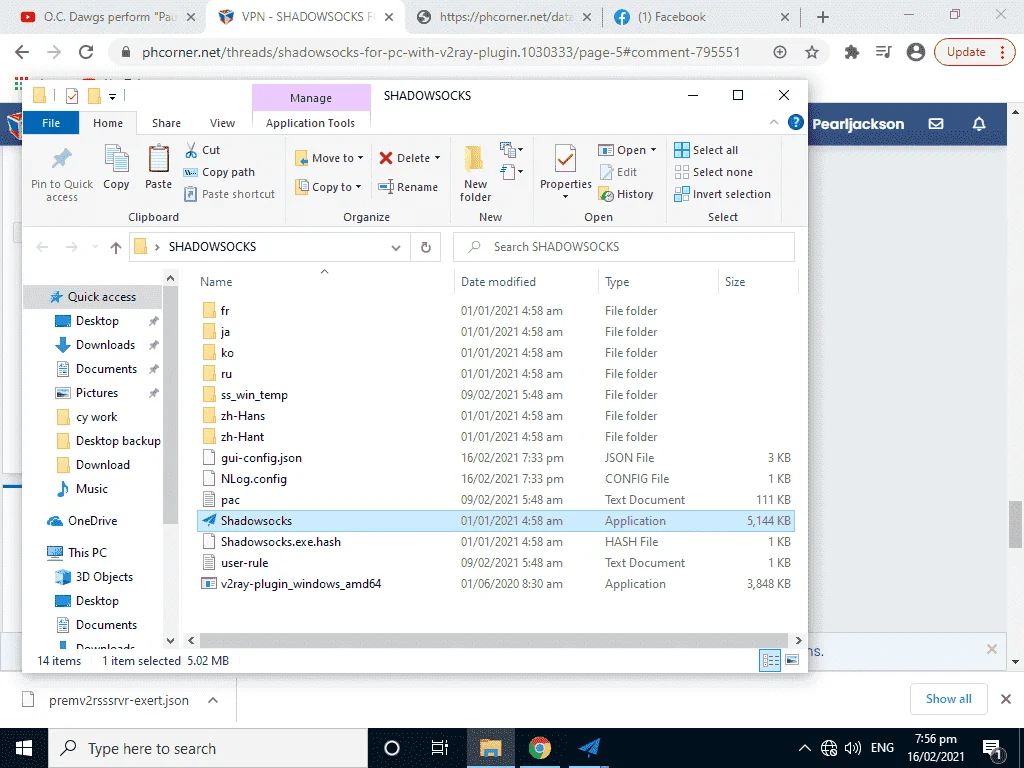
Task: Show hidden system tray icons
Action: (x=805, y=748)
